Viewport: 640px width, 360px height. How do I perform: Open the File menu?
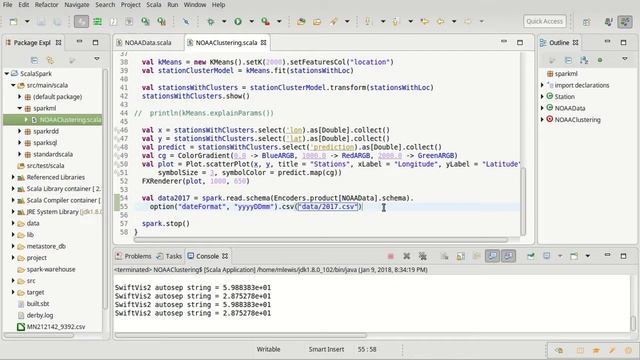[x=7, y=5]
